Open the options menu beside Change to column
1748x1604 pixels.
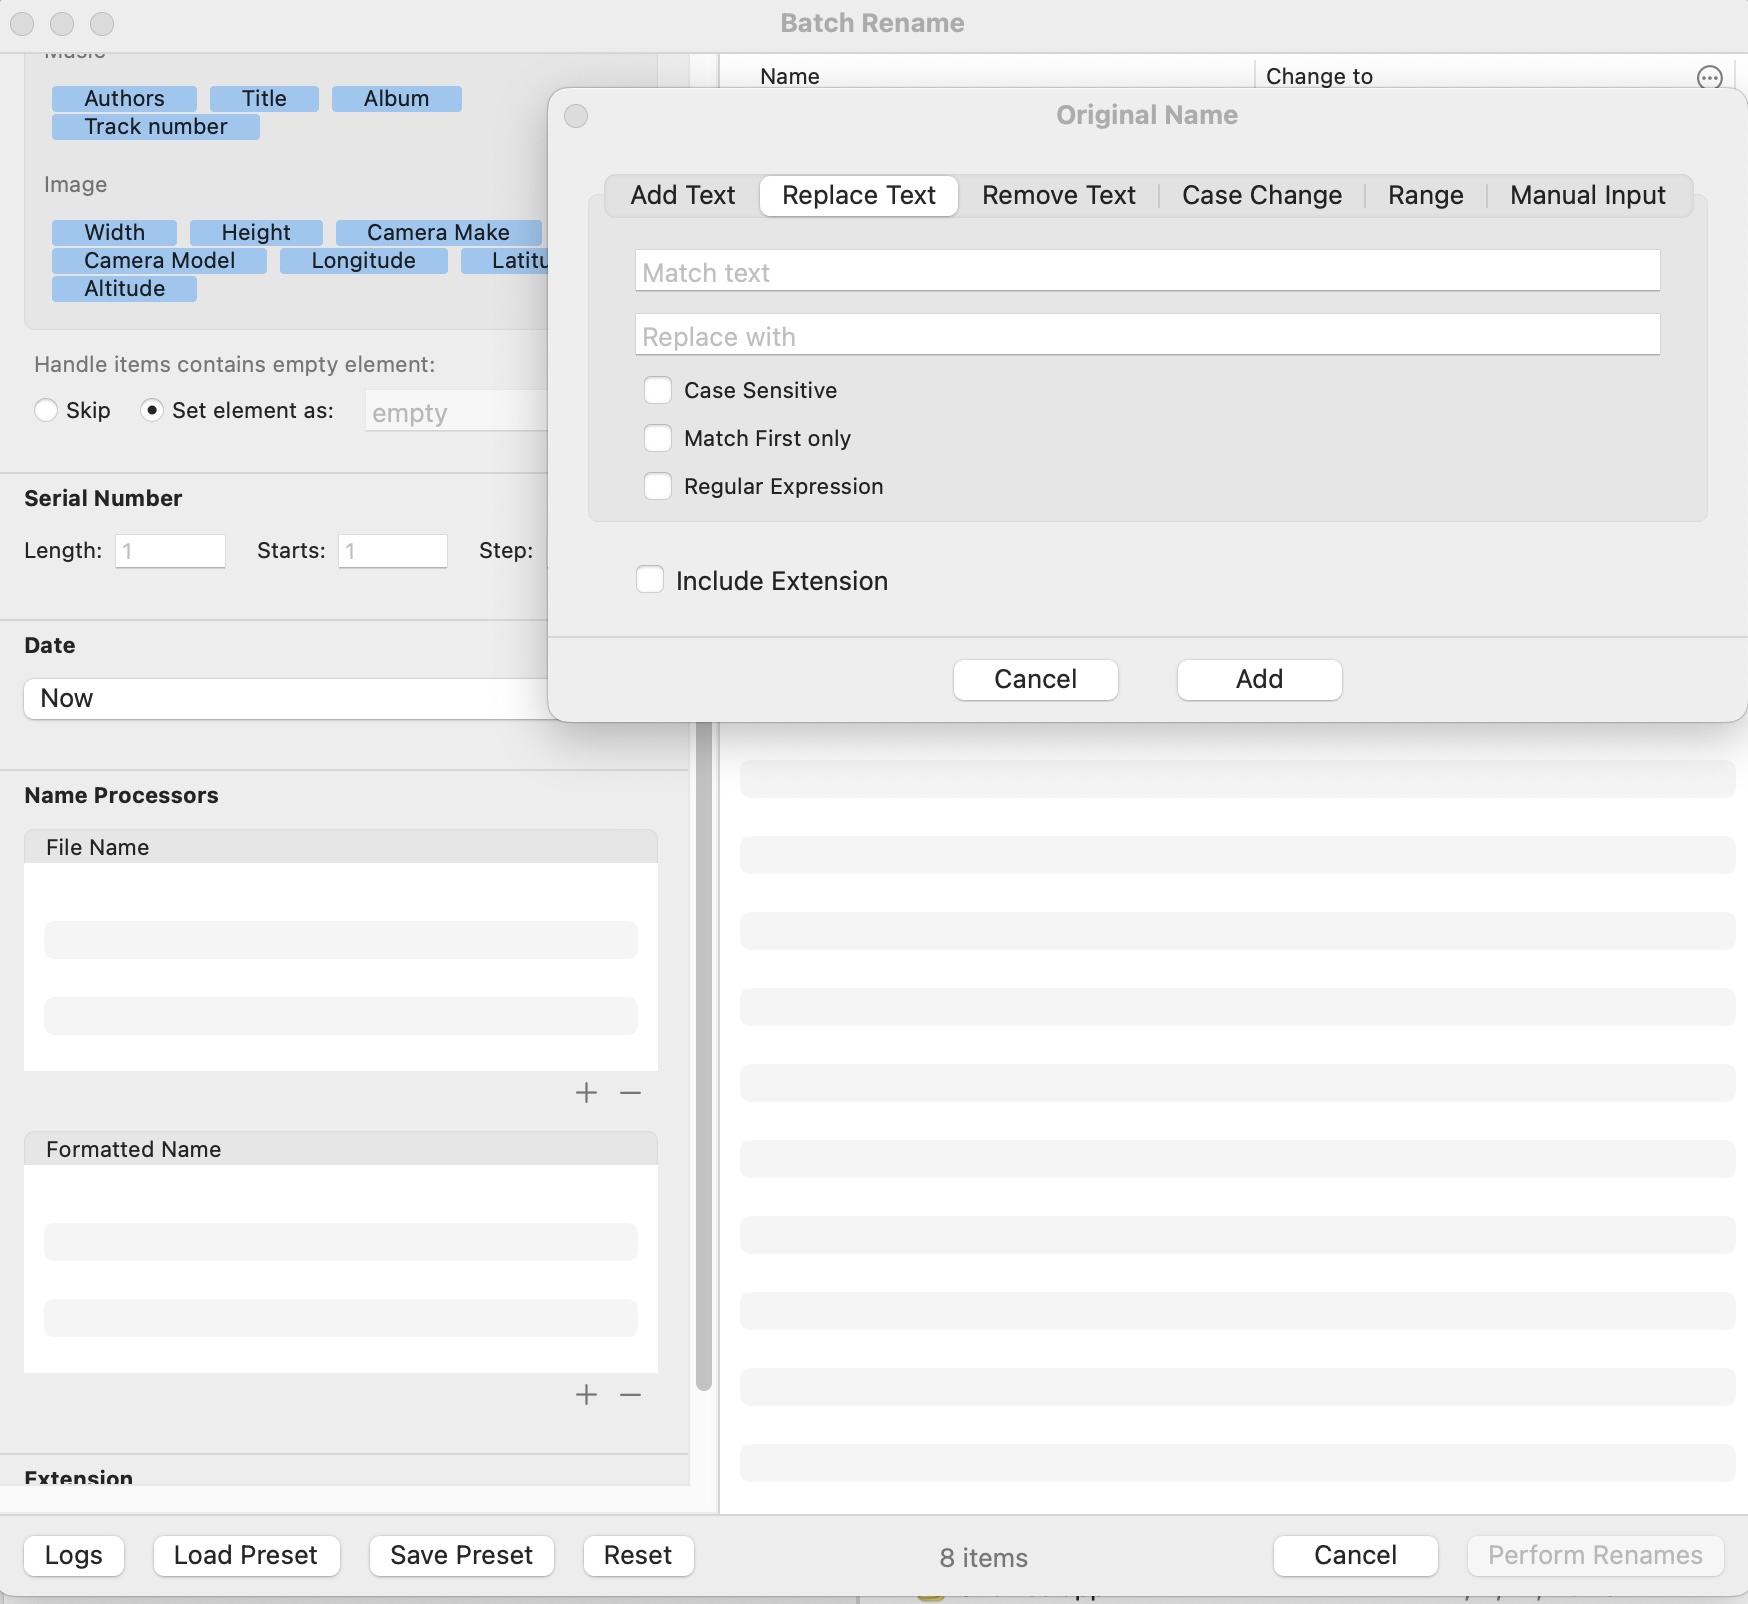click(1710, 77)
